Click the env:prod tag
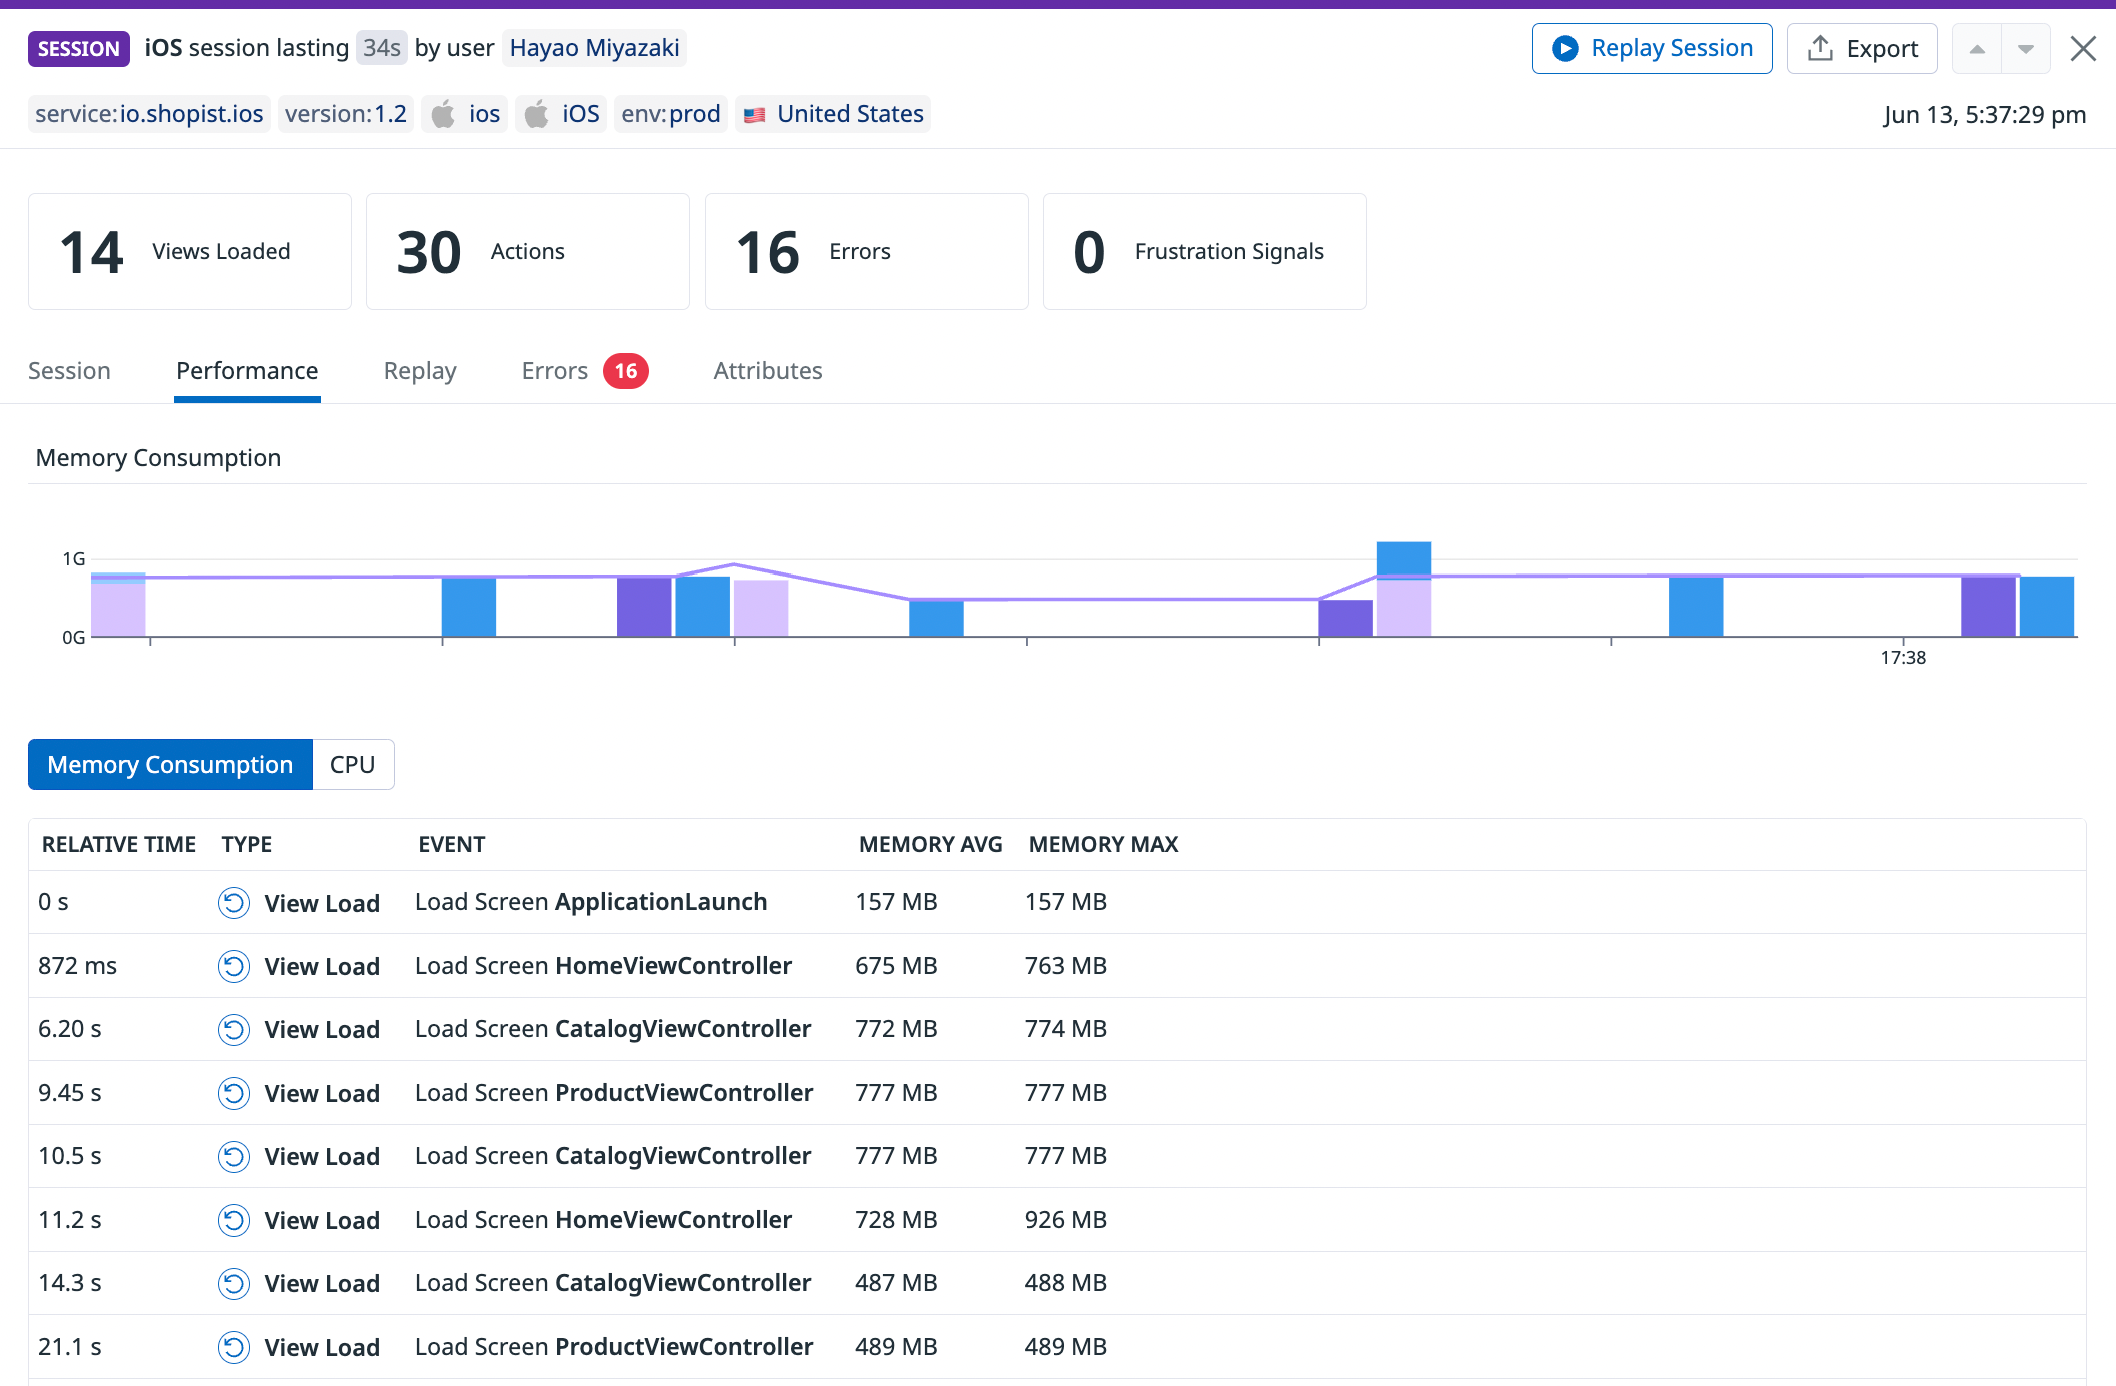 (x=670, y=113)
